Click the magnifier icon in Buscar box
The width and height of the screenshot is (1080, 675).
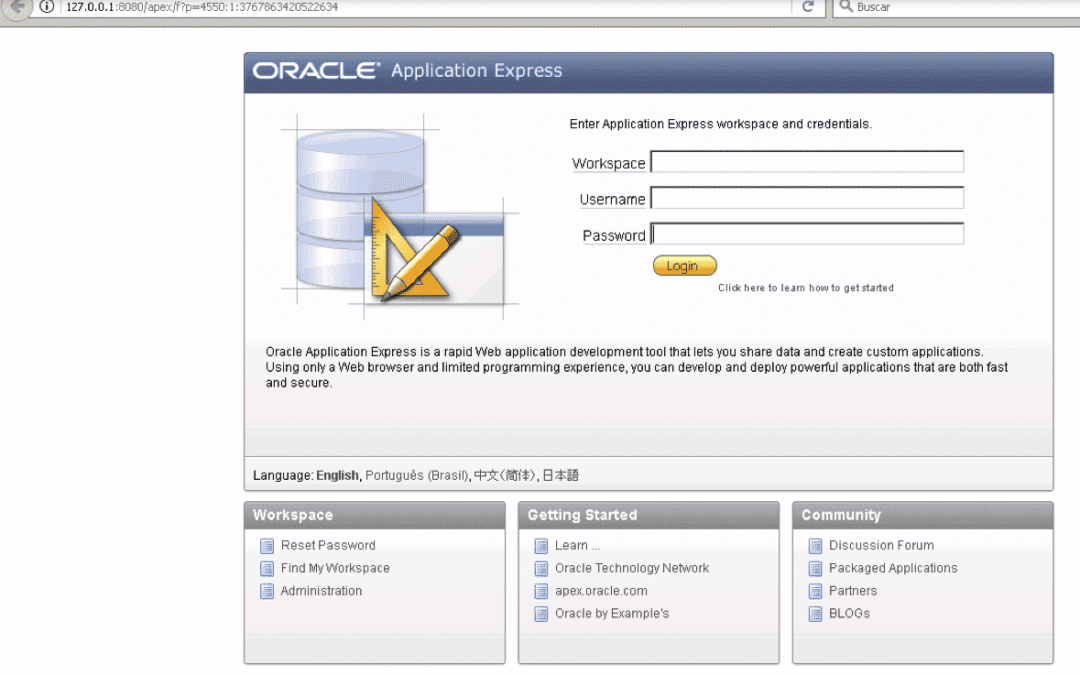point(846,7)
